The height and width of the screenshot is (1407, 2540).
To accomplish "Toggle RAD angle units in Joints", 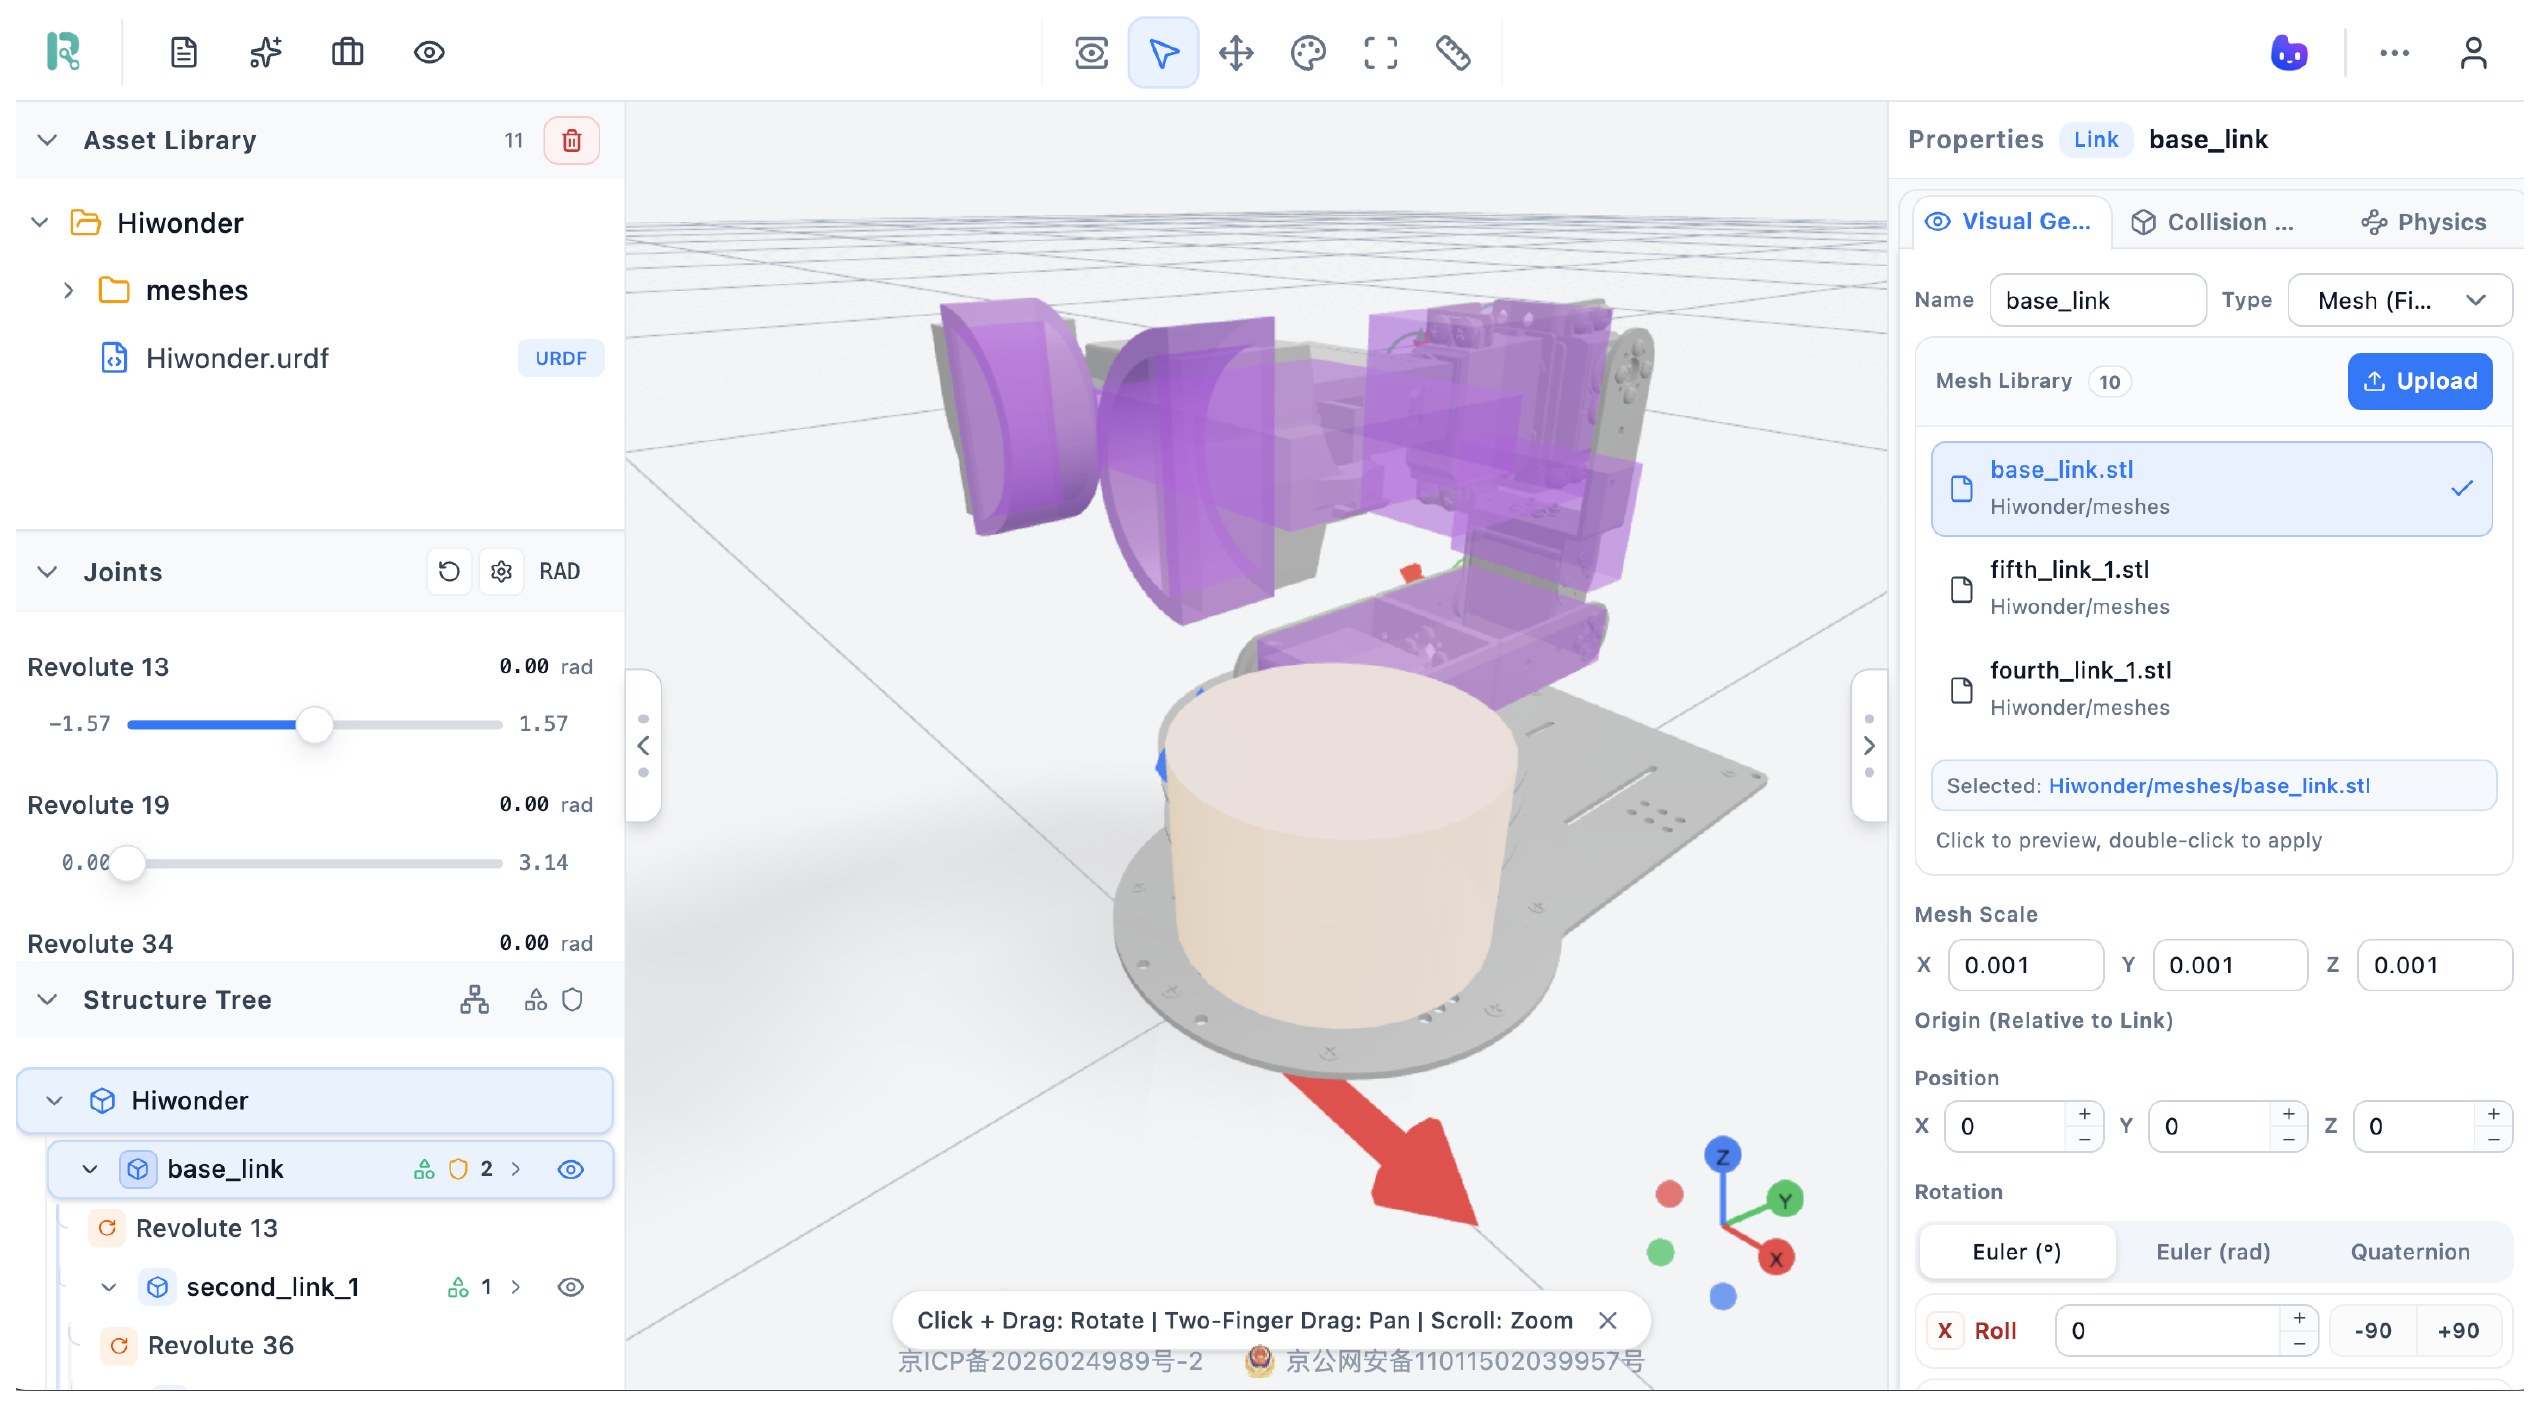I will [x=559, y=571].
